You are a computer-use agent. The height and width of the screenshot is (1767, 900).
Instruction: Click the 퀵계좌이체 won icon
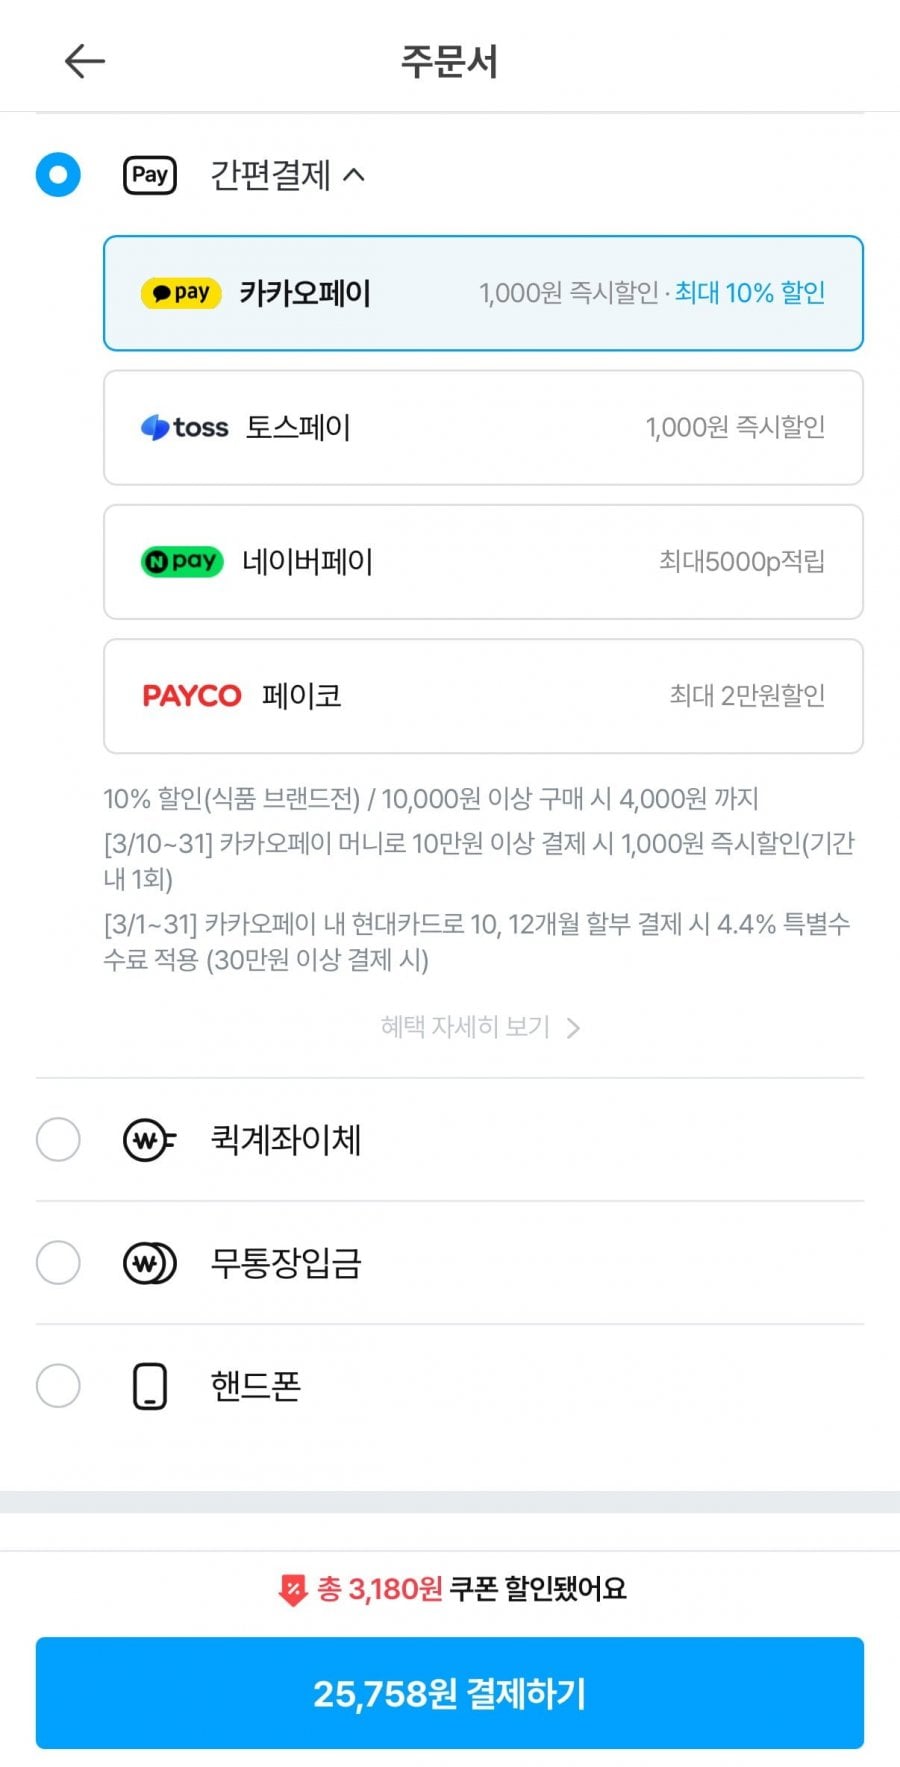point(149,1140)
